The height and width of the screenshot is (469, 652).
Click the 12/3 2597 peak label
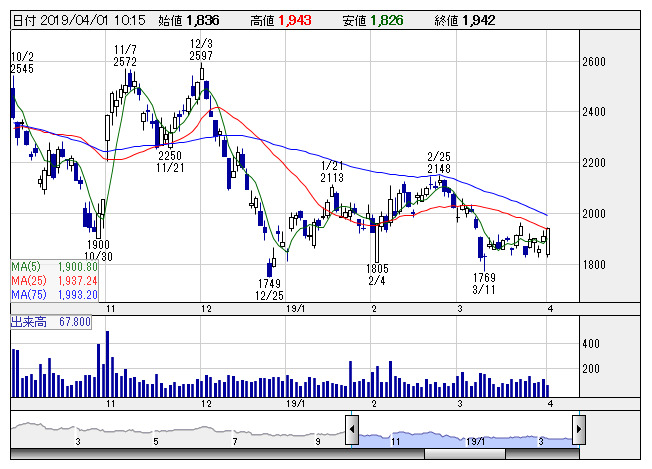(x=201, y=50)
